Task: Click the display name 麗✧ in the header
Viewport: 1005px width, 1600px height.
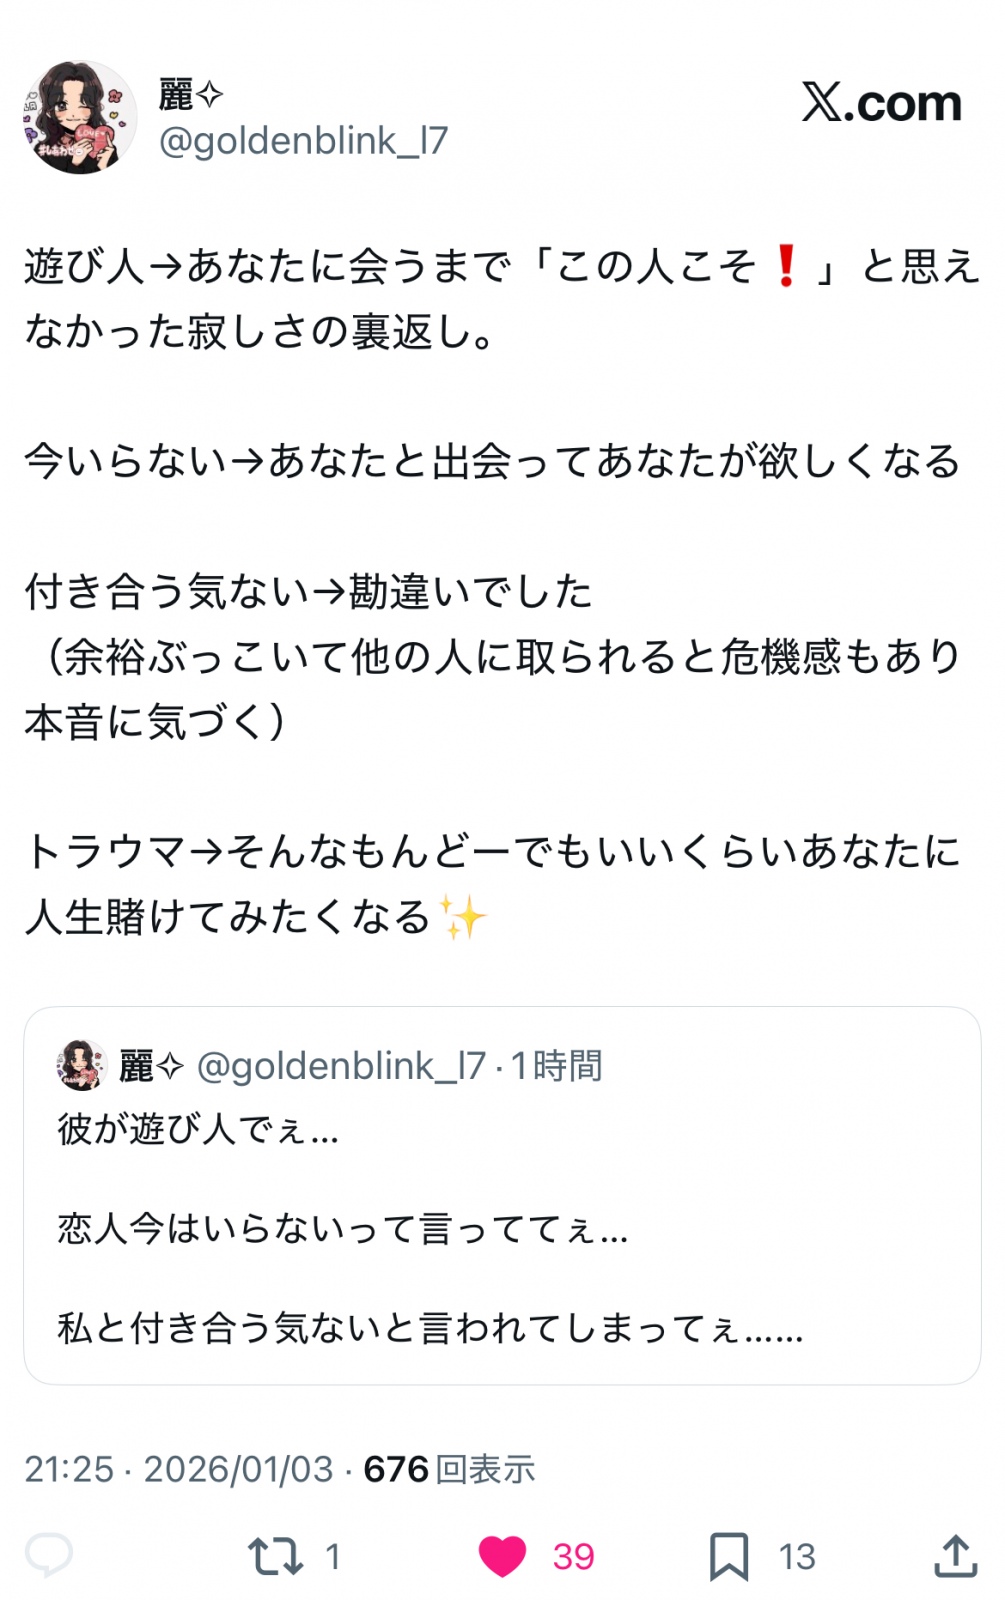Action: tap(190, 95)
